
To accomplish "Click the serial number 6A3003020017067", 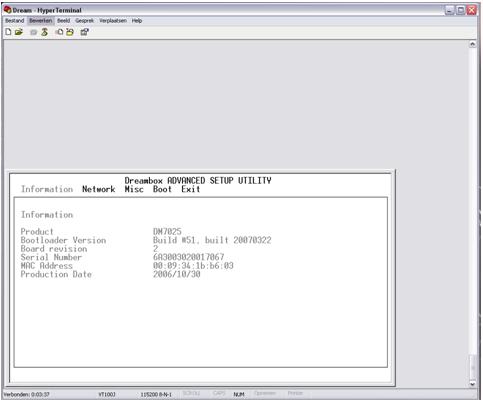I will coord(188,257).
